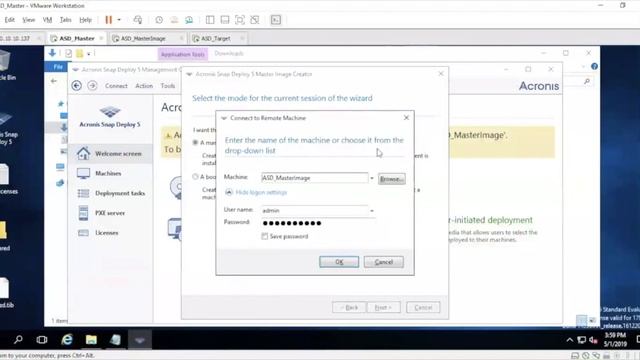Image resolution: width=640 pixels, height=360 pixels.
Task: Show hidden tray icons chevron
Action: point(569,340)
